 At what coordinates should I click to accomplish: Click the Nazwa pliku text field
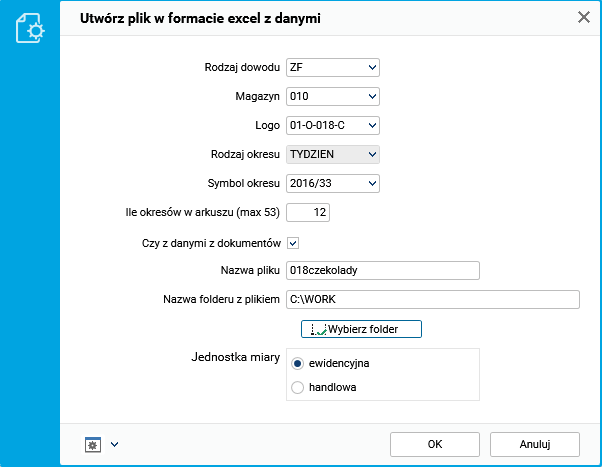click(x=383, y=270)
